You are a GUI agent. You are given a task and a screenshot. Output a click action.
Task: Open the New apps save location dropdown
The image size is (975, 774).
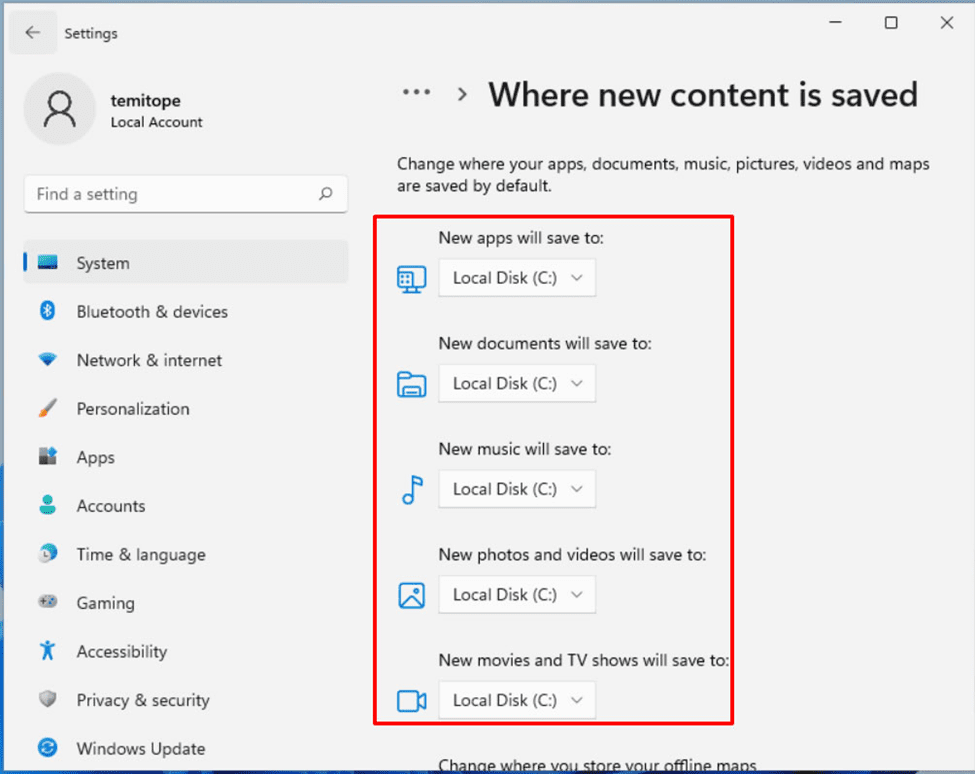(517, 278)
